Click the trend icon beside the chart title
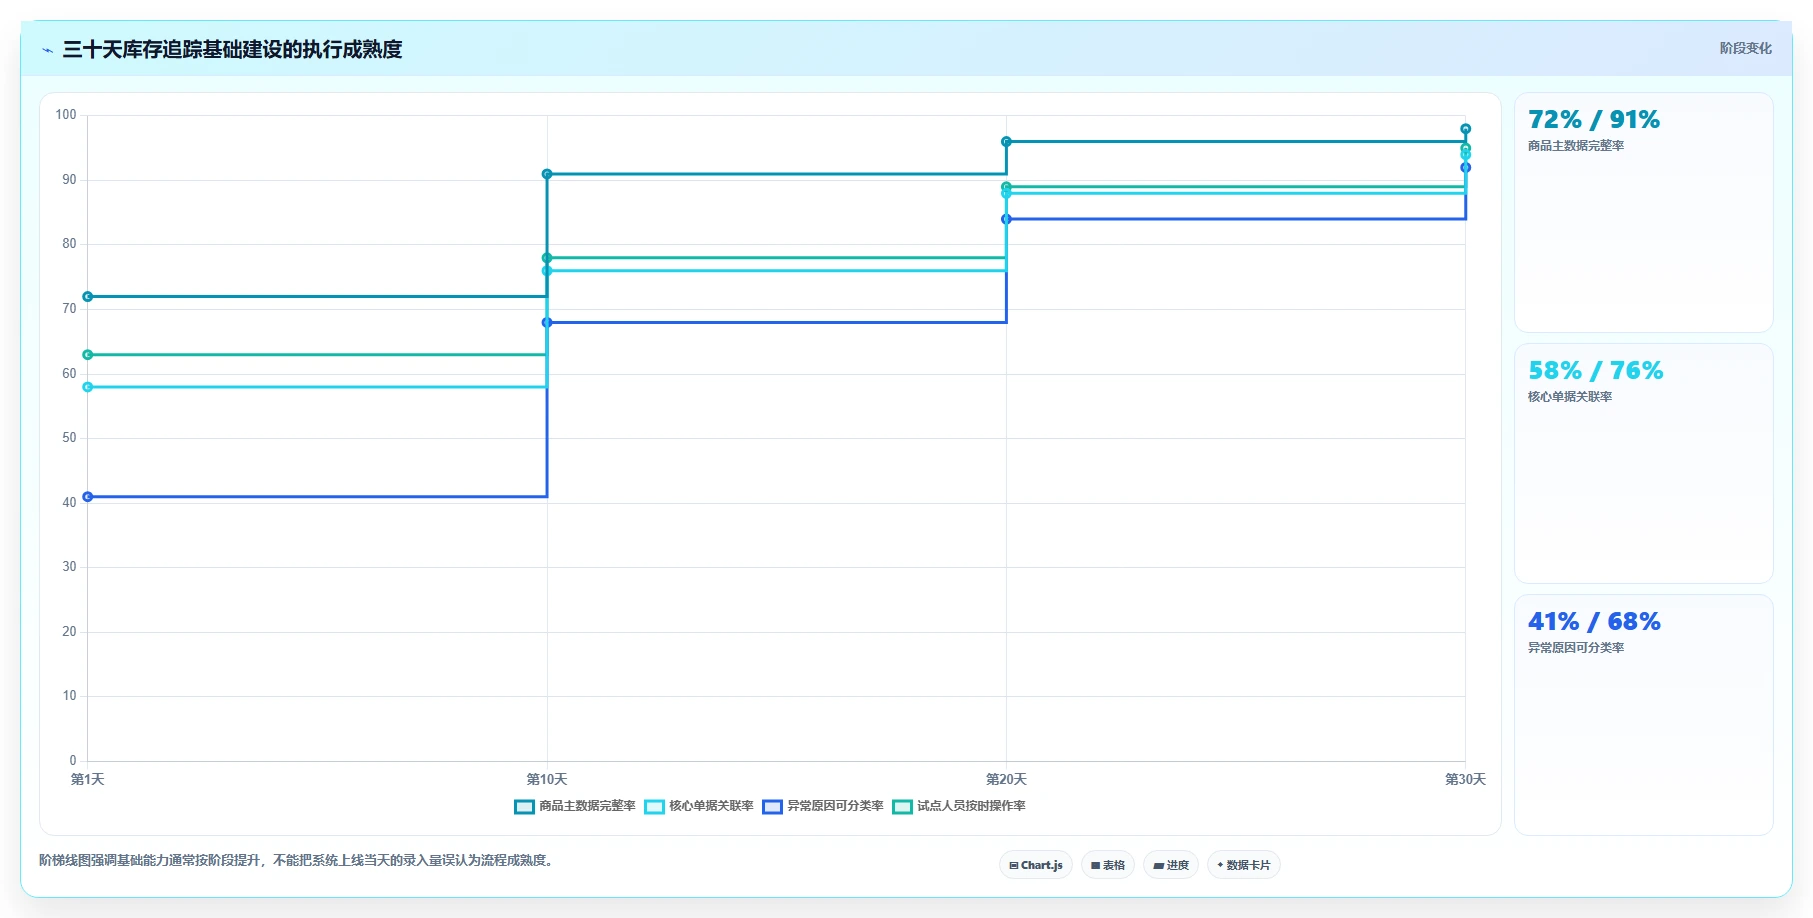 tap(47, 50)
